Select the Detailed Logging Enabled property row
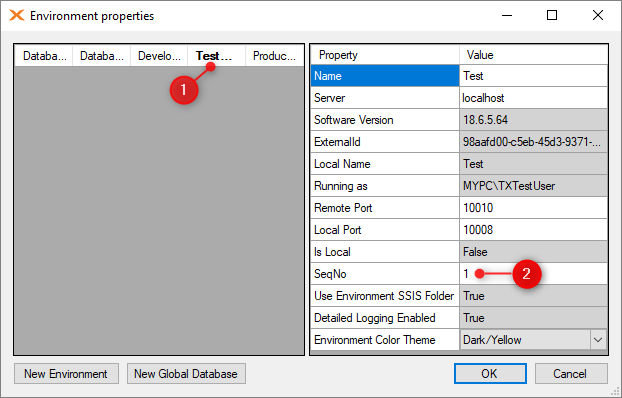 point(459,318)
